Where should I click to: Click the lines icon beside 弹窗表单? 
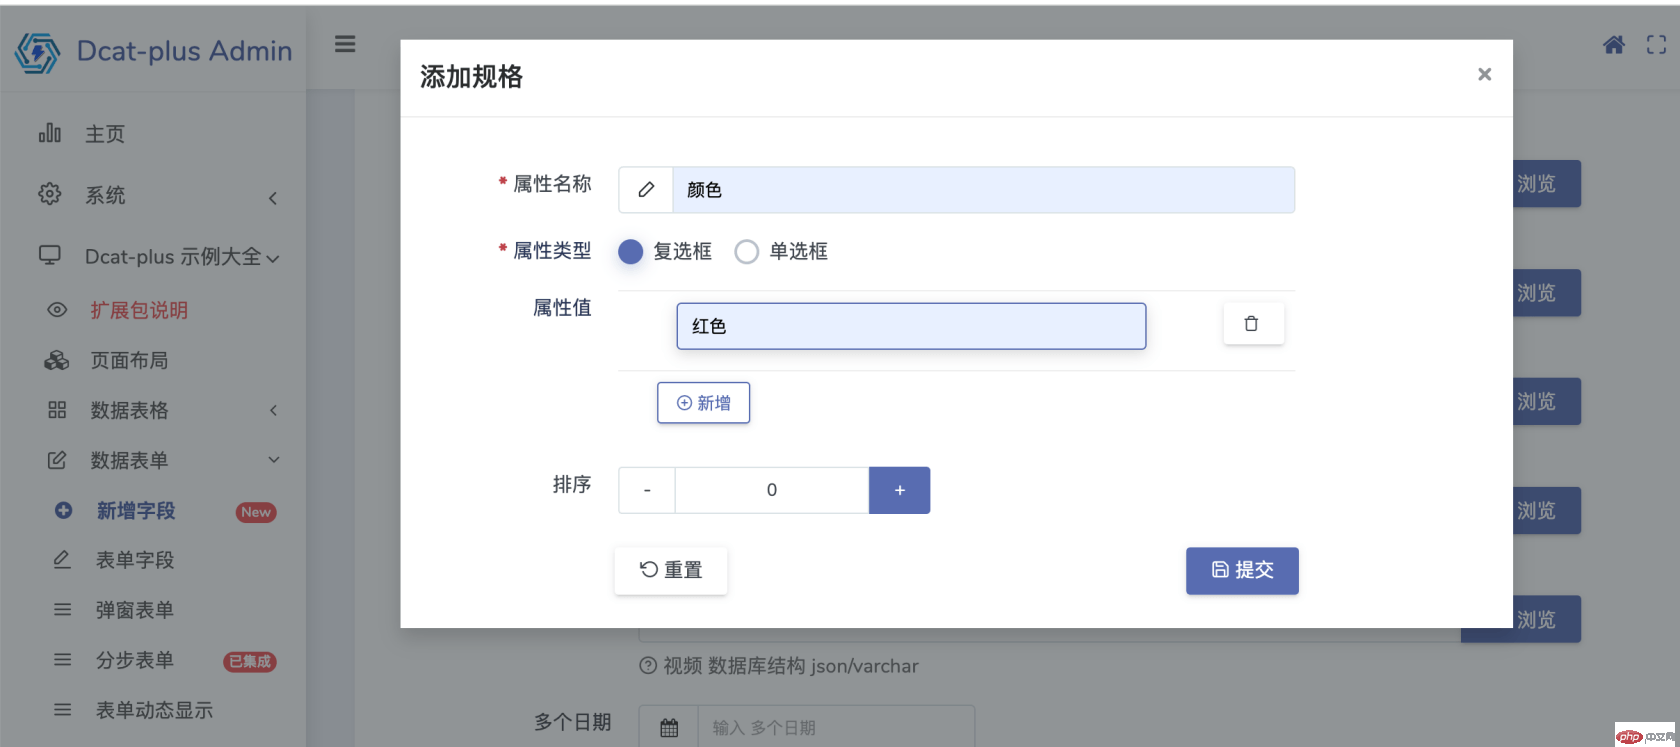pyautogui.click(x=62, y=610)
